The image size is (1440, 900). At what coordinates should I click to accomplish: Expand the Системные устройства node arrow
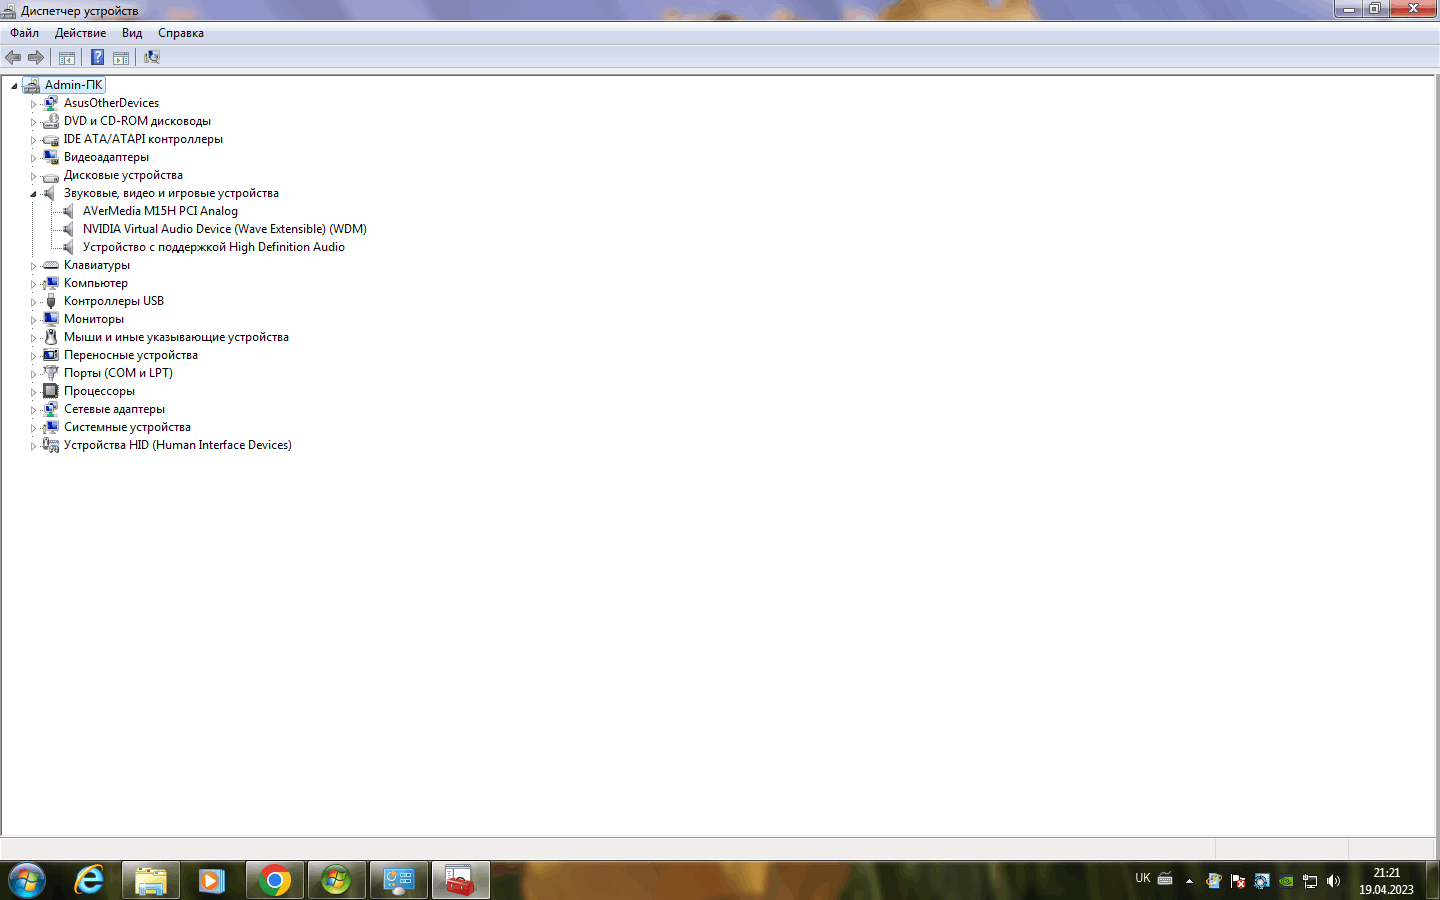coord(33,428)
